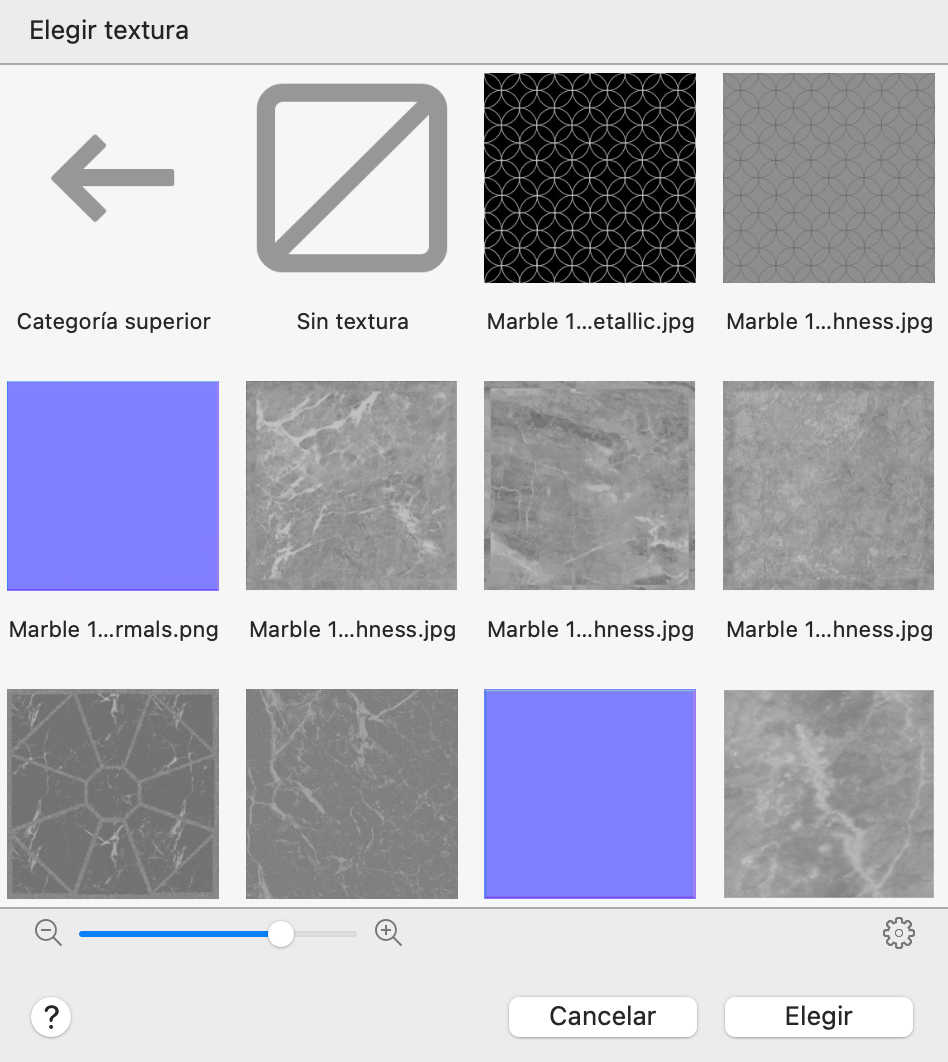Image resolution: width=948 pixels, height=1062 pixels.
Task: Open help with the question mark button
Action: pos(51,1018)
